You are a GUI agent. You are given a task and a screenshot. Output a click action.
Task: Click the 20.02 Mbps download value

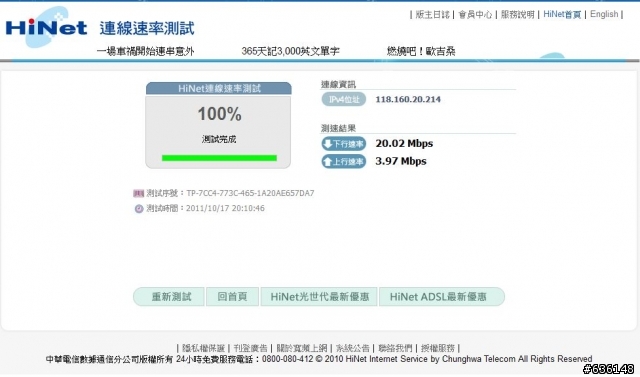pos(404,144)
